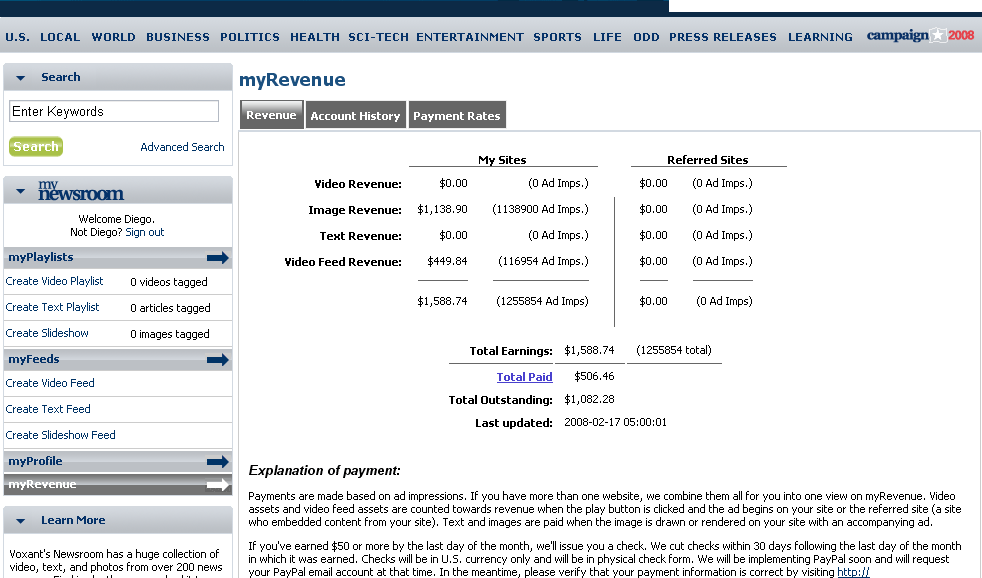Image resolution: width=982 pixels, height=578 pixels.
Task: Open the Payment Rates tab
Action: pos(456,116)
